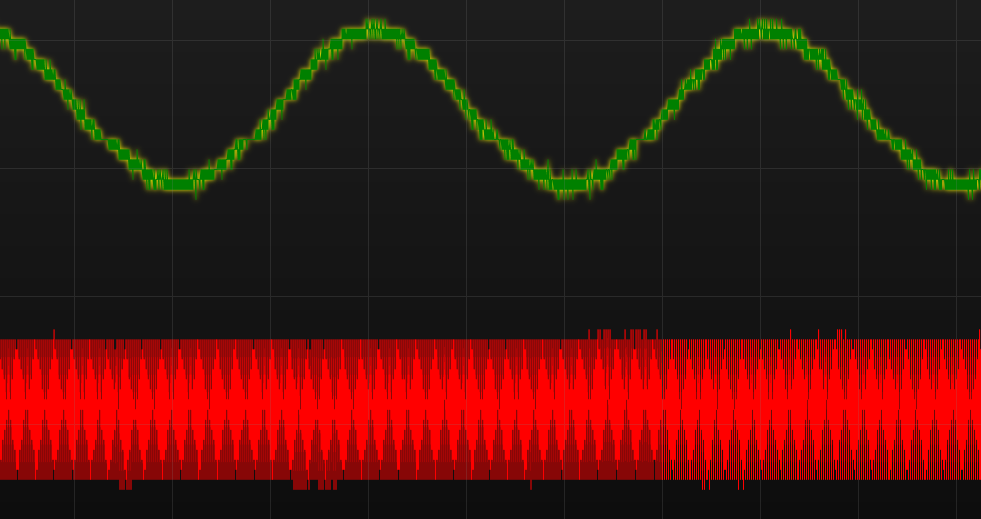This screenshot has width=981, height=519.
Task: Click the cluster of red spikes above the waveform center
Action: pyautogui.click(x=618, y=334)
